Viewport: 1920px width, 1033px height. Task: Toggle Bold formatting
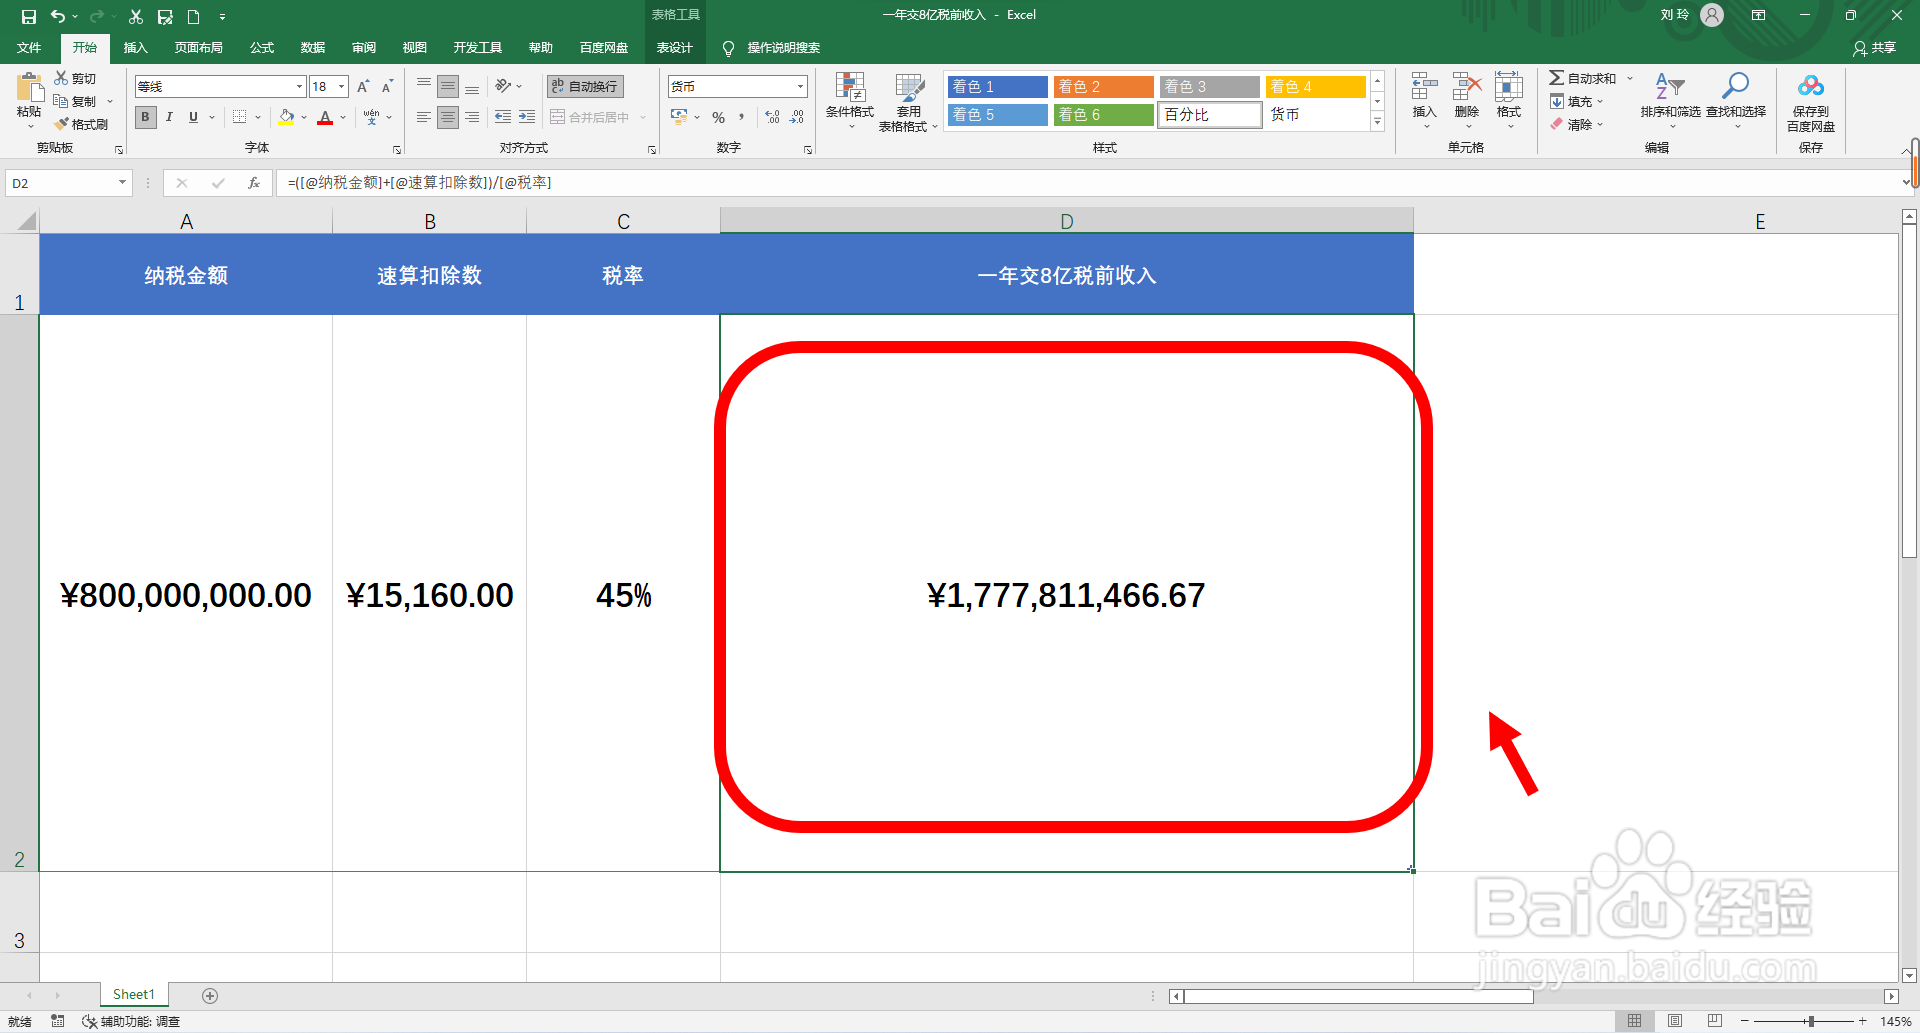pyautogui.click(x=146, y=117)
